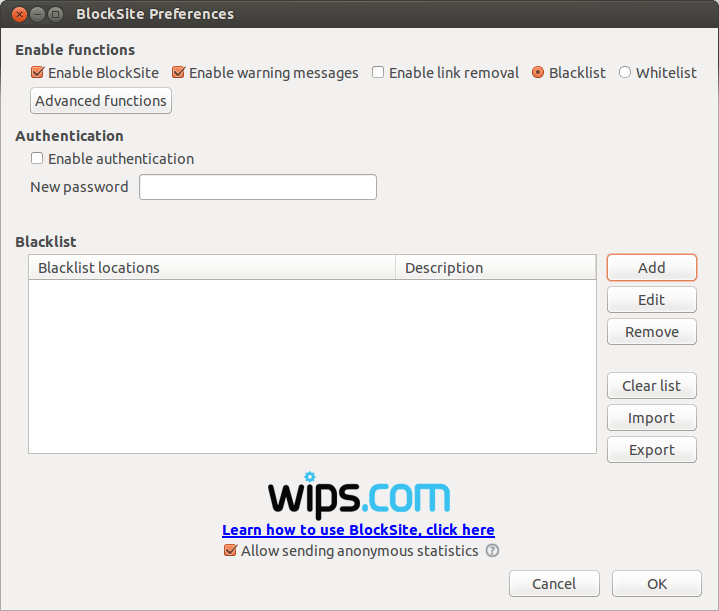
Task: Open the statistics help question icon
Action: [x=492, y=550]
